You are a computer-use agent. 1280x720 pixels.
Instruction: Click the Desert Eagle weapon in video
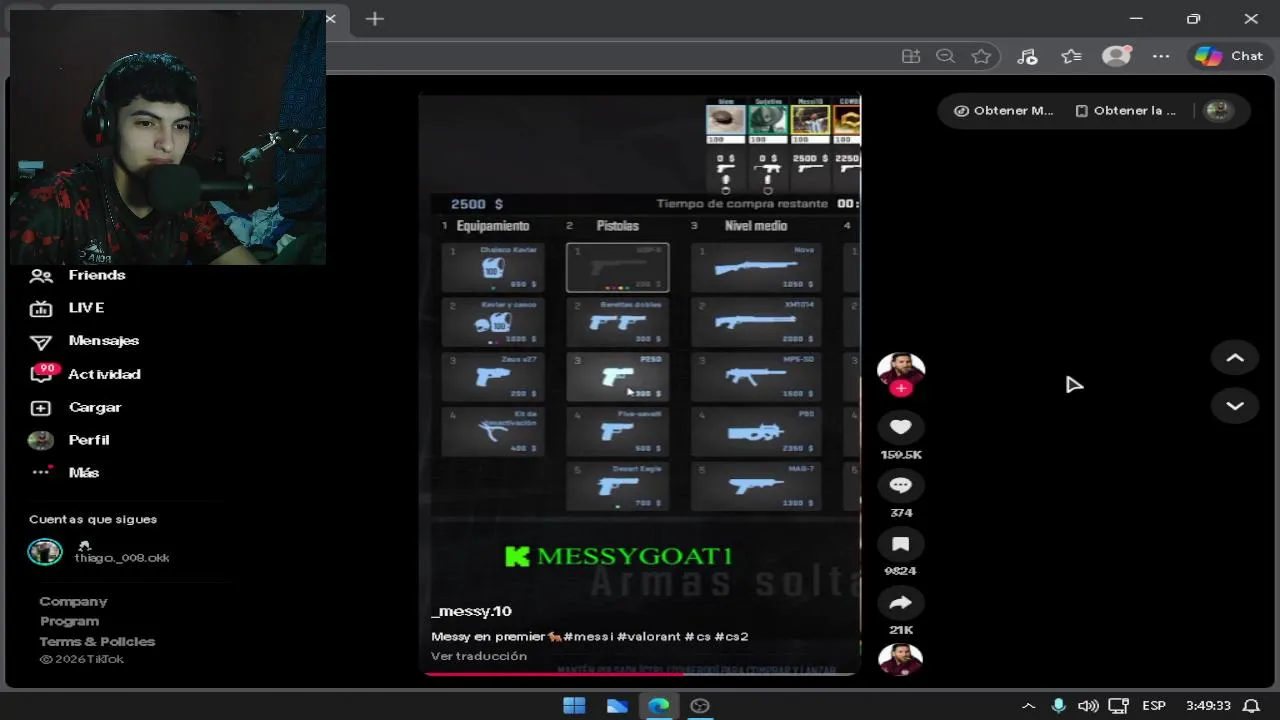[x=617, y=486]
